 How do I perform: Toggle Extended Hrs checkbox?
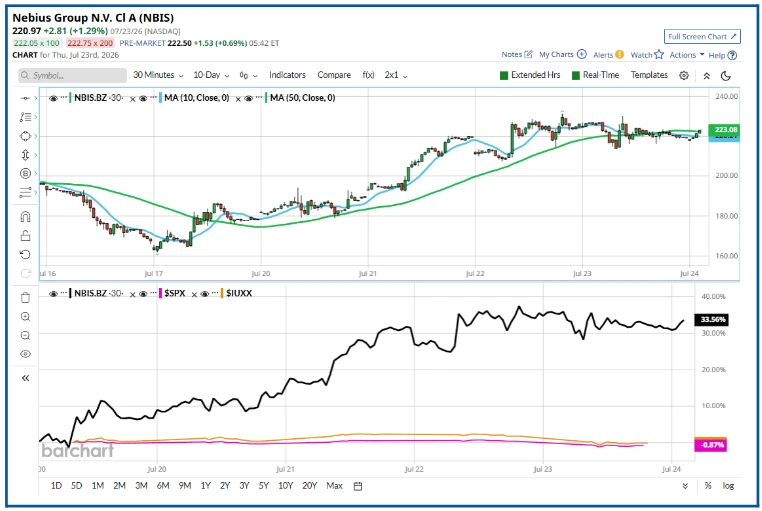(504, 75)
